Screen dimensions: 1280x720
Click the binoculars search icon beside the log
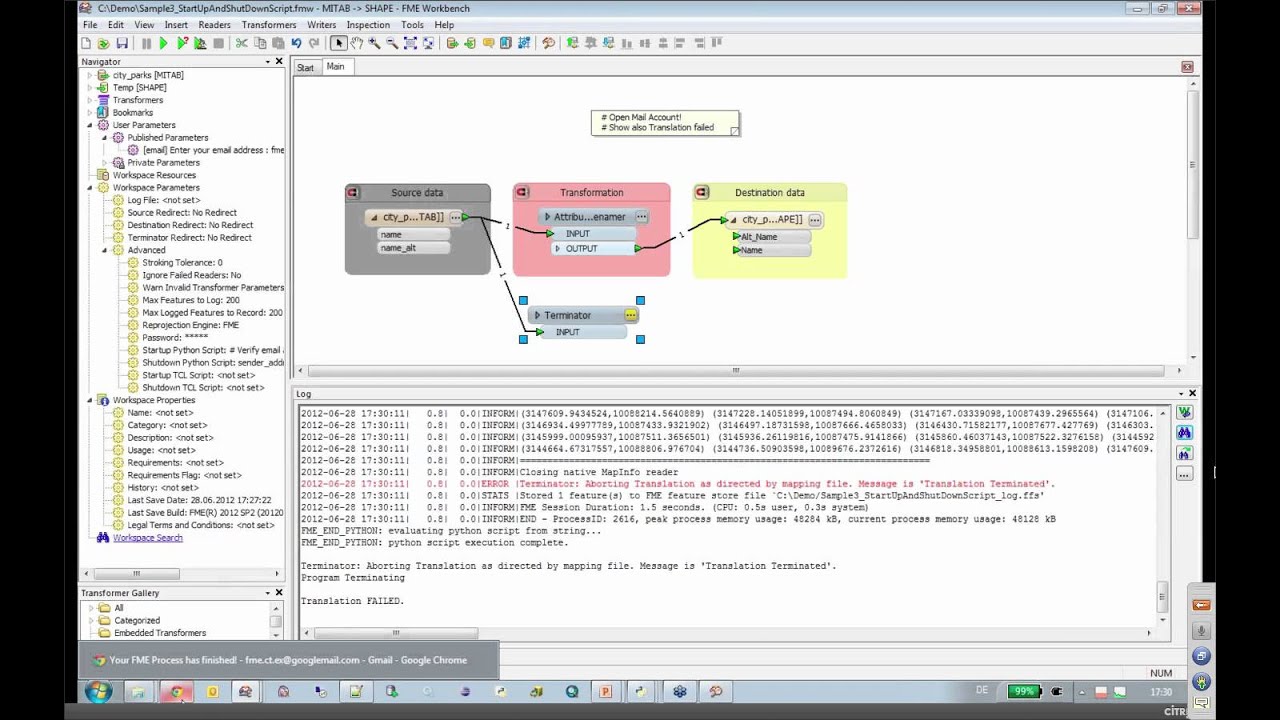pos(1184,432)
